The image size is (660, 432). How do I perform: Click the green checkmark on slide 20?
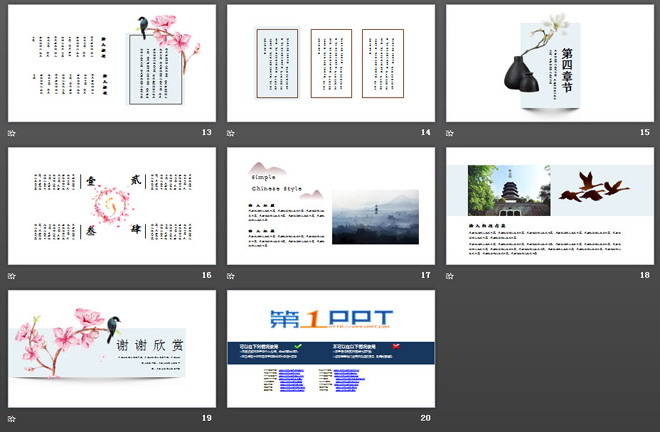pos(298,345)
